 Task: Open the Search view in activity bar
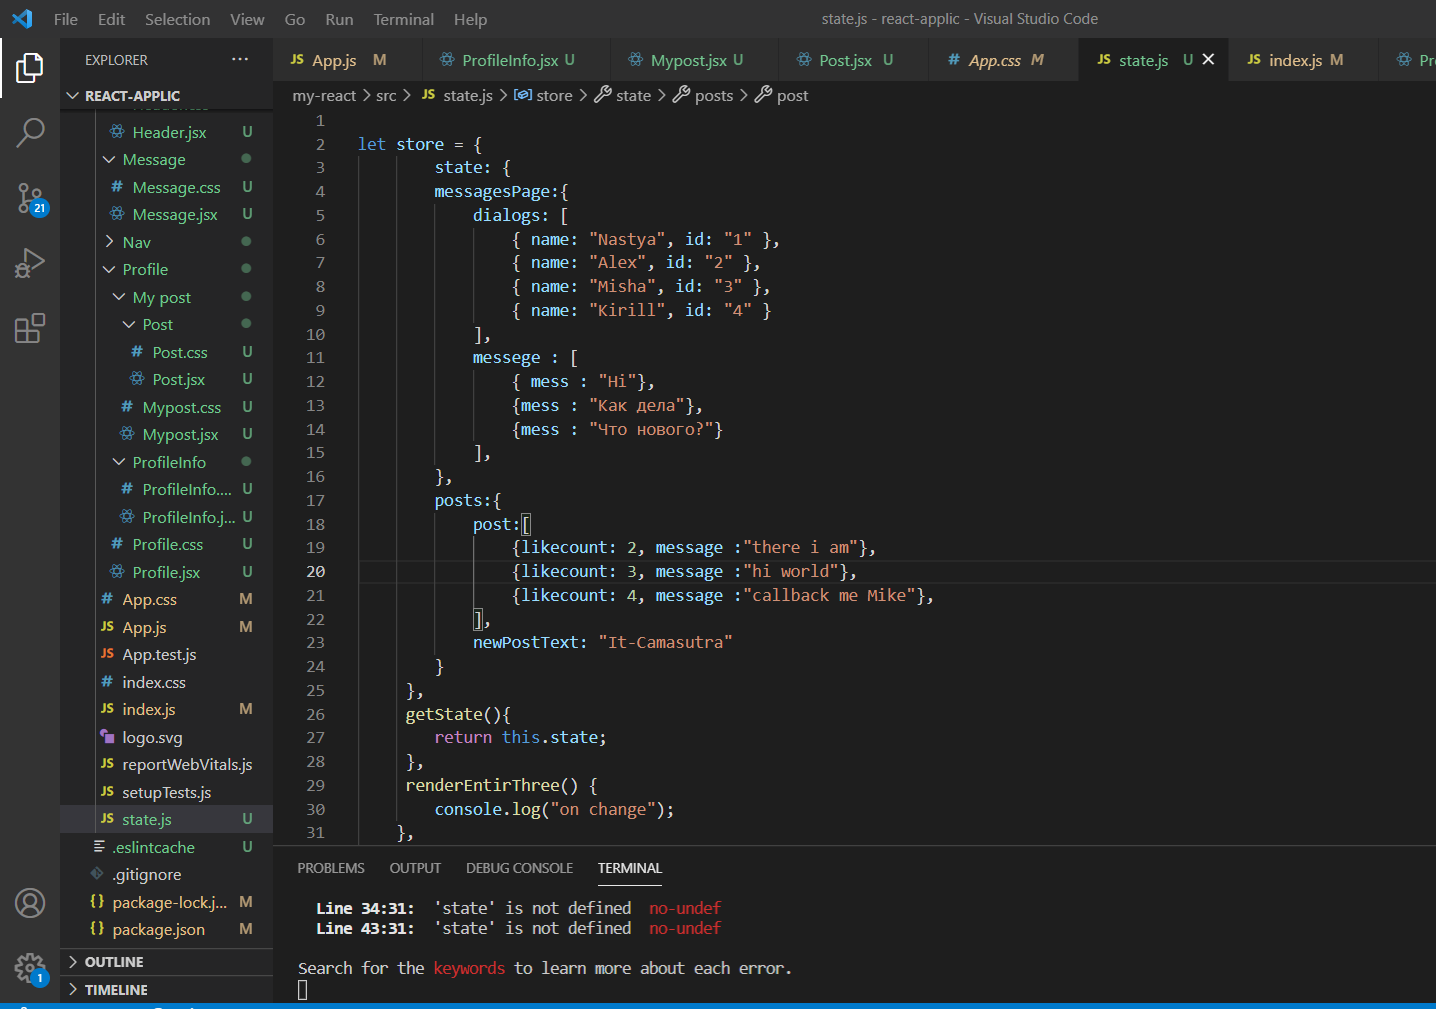[30, 132]
